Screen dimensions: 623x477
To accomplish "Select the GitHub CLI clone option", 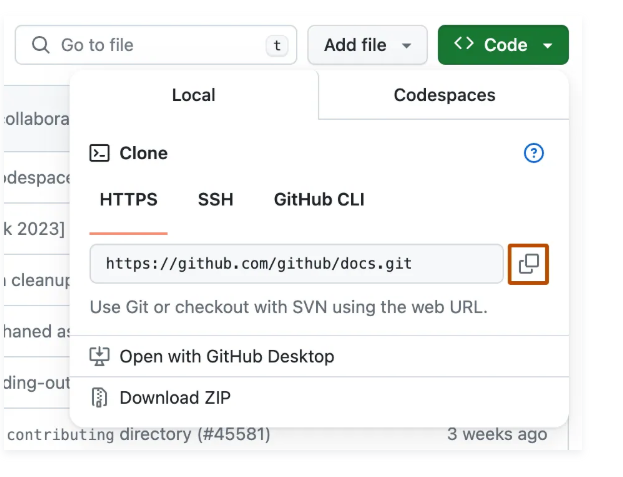I will click(x=319, y=199).
